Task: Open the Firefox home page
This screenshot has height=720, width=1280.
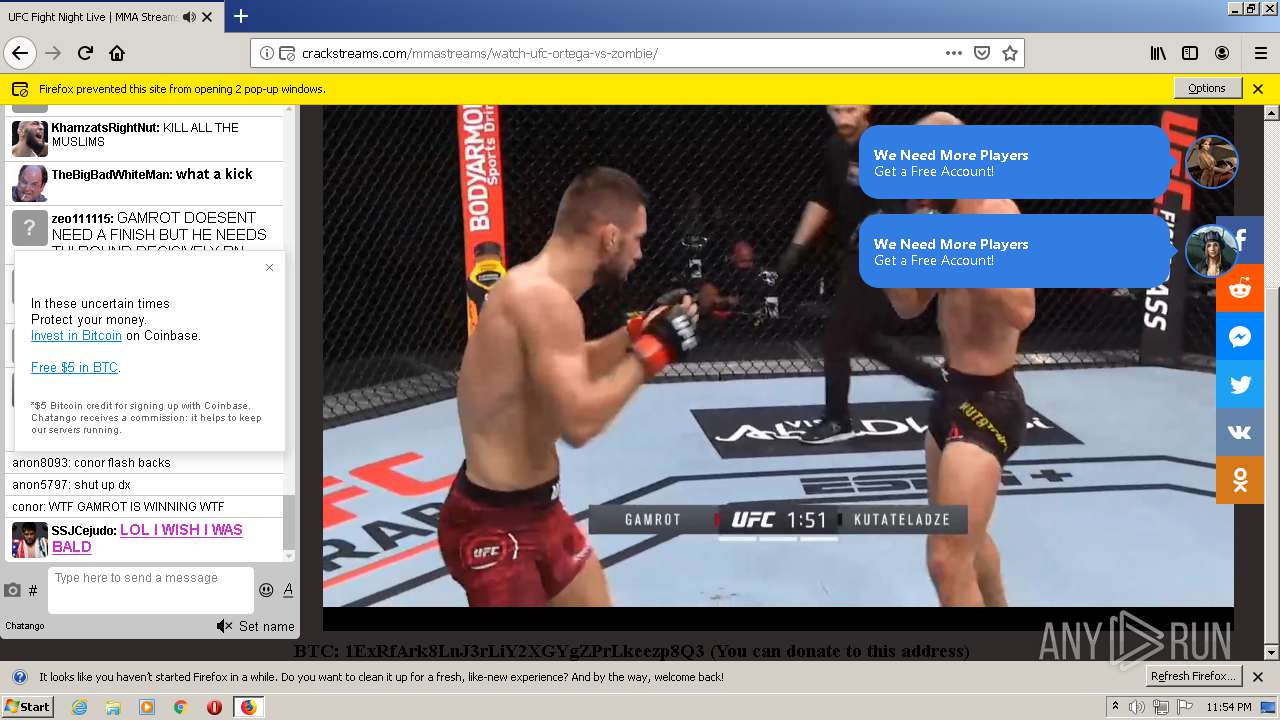Action: click(117, 53)
